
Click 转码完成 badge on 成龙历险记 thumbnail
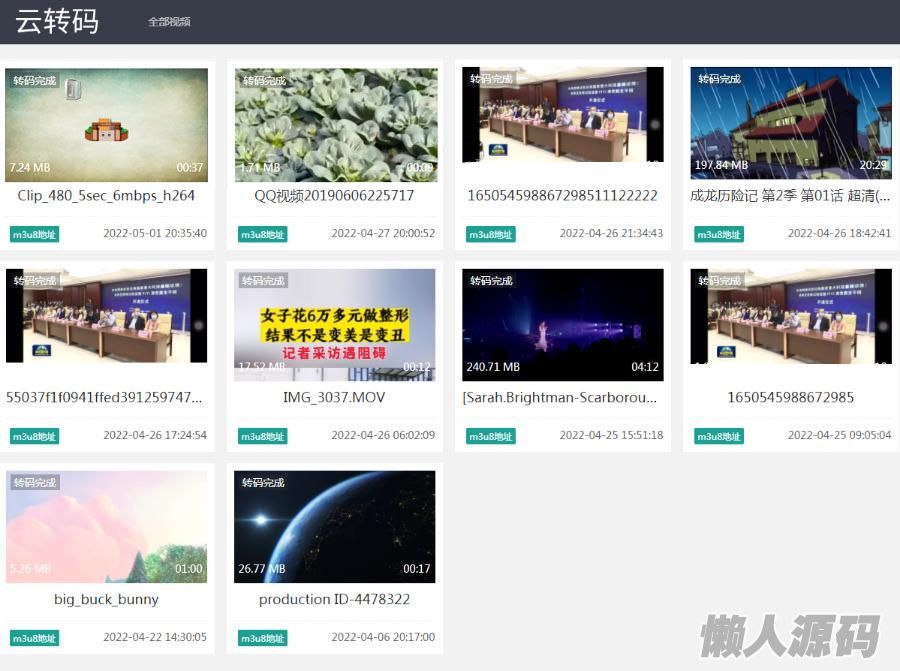pyautogui.click(x=720, y=79)
